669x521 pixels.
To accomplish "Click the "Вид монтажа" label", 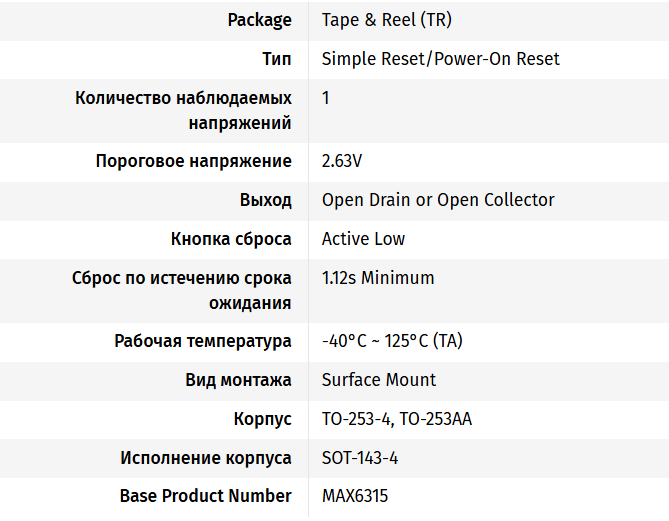I will click(238, 380).
